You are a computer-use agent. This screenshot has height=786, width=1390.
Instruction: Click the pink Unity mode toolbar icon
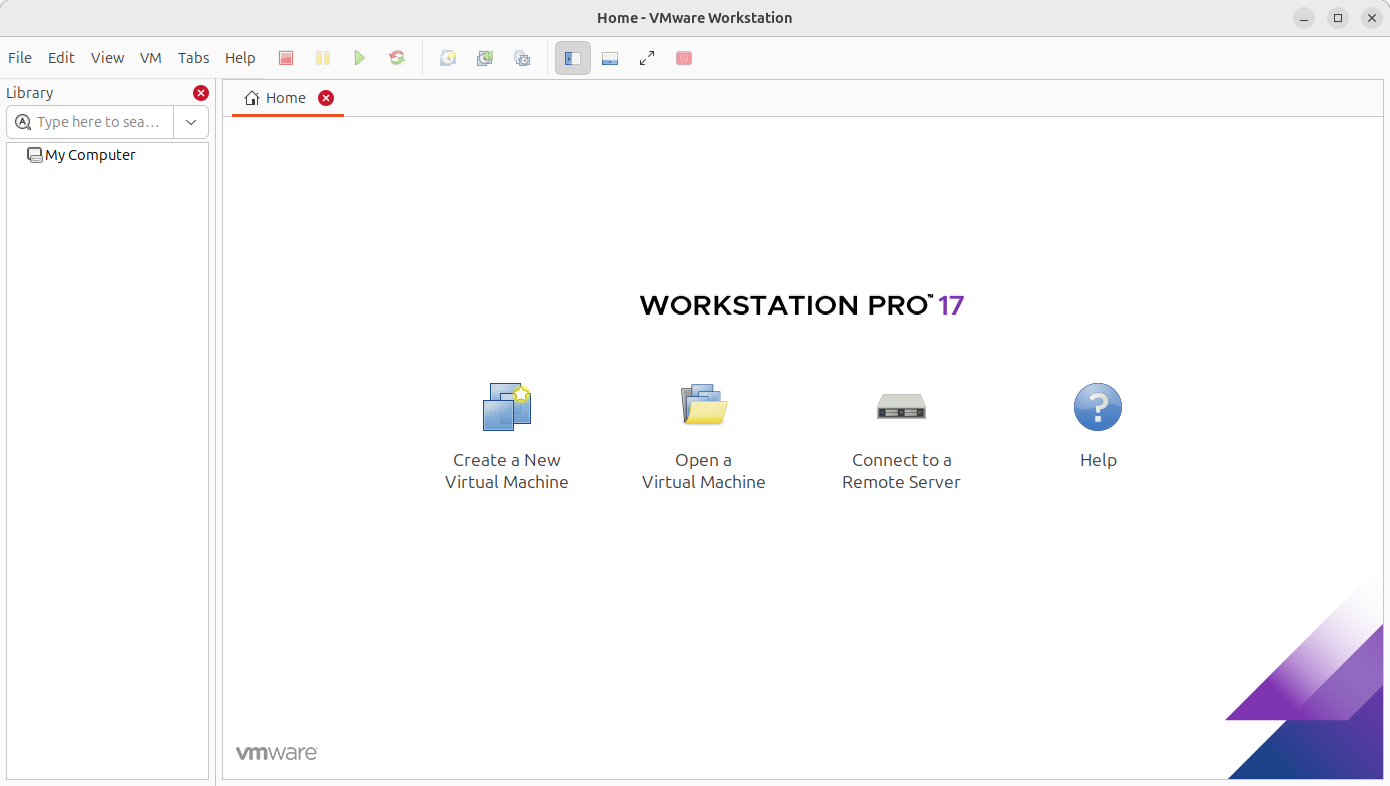[684, 58]
